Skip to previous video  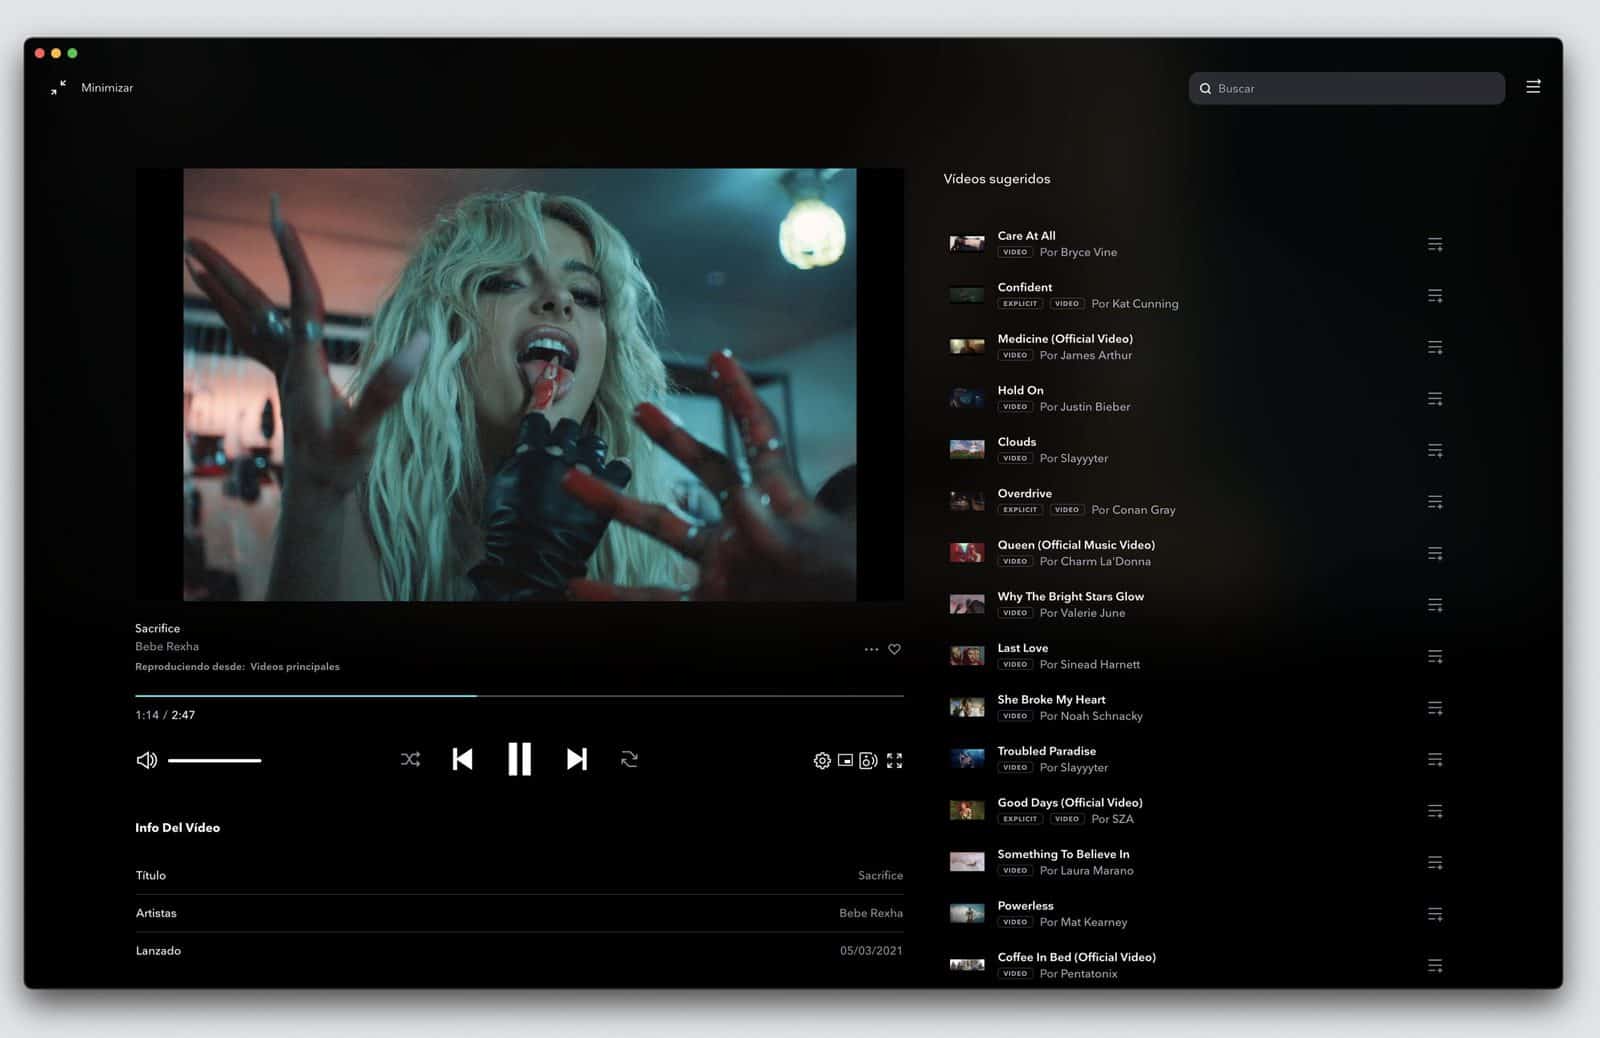[x=462, y=759]
